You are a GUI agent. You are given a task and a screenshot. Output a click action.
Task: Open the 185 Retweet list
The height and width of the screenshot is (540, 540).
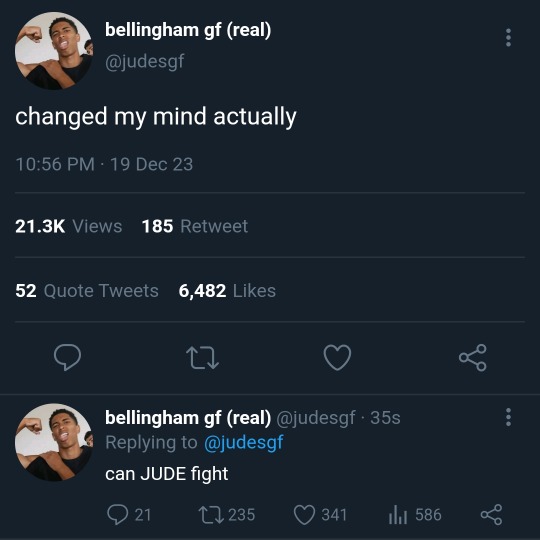pyautogui.click(x=195, y=226)
